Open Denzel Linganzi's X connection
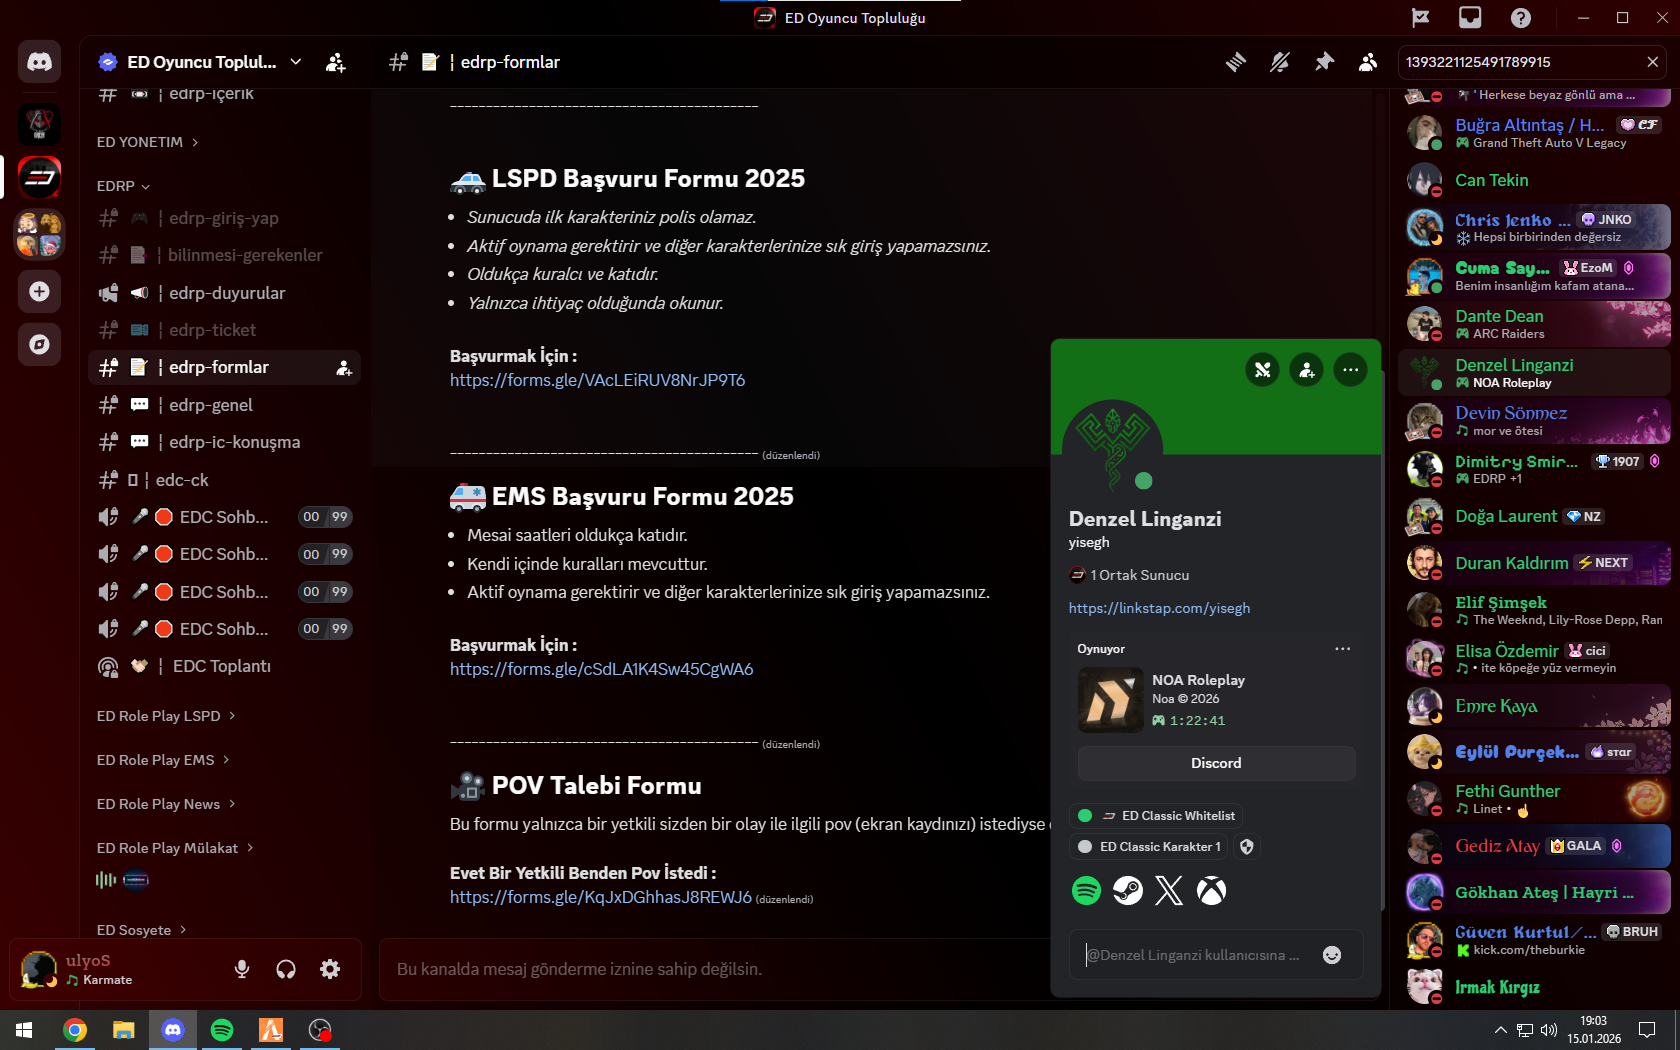1680x1050 pixels. pos(1169,890)
